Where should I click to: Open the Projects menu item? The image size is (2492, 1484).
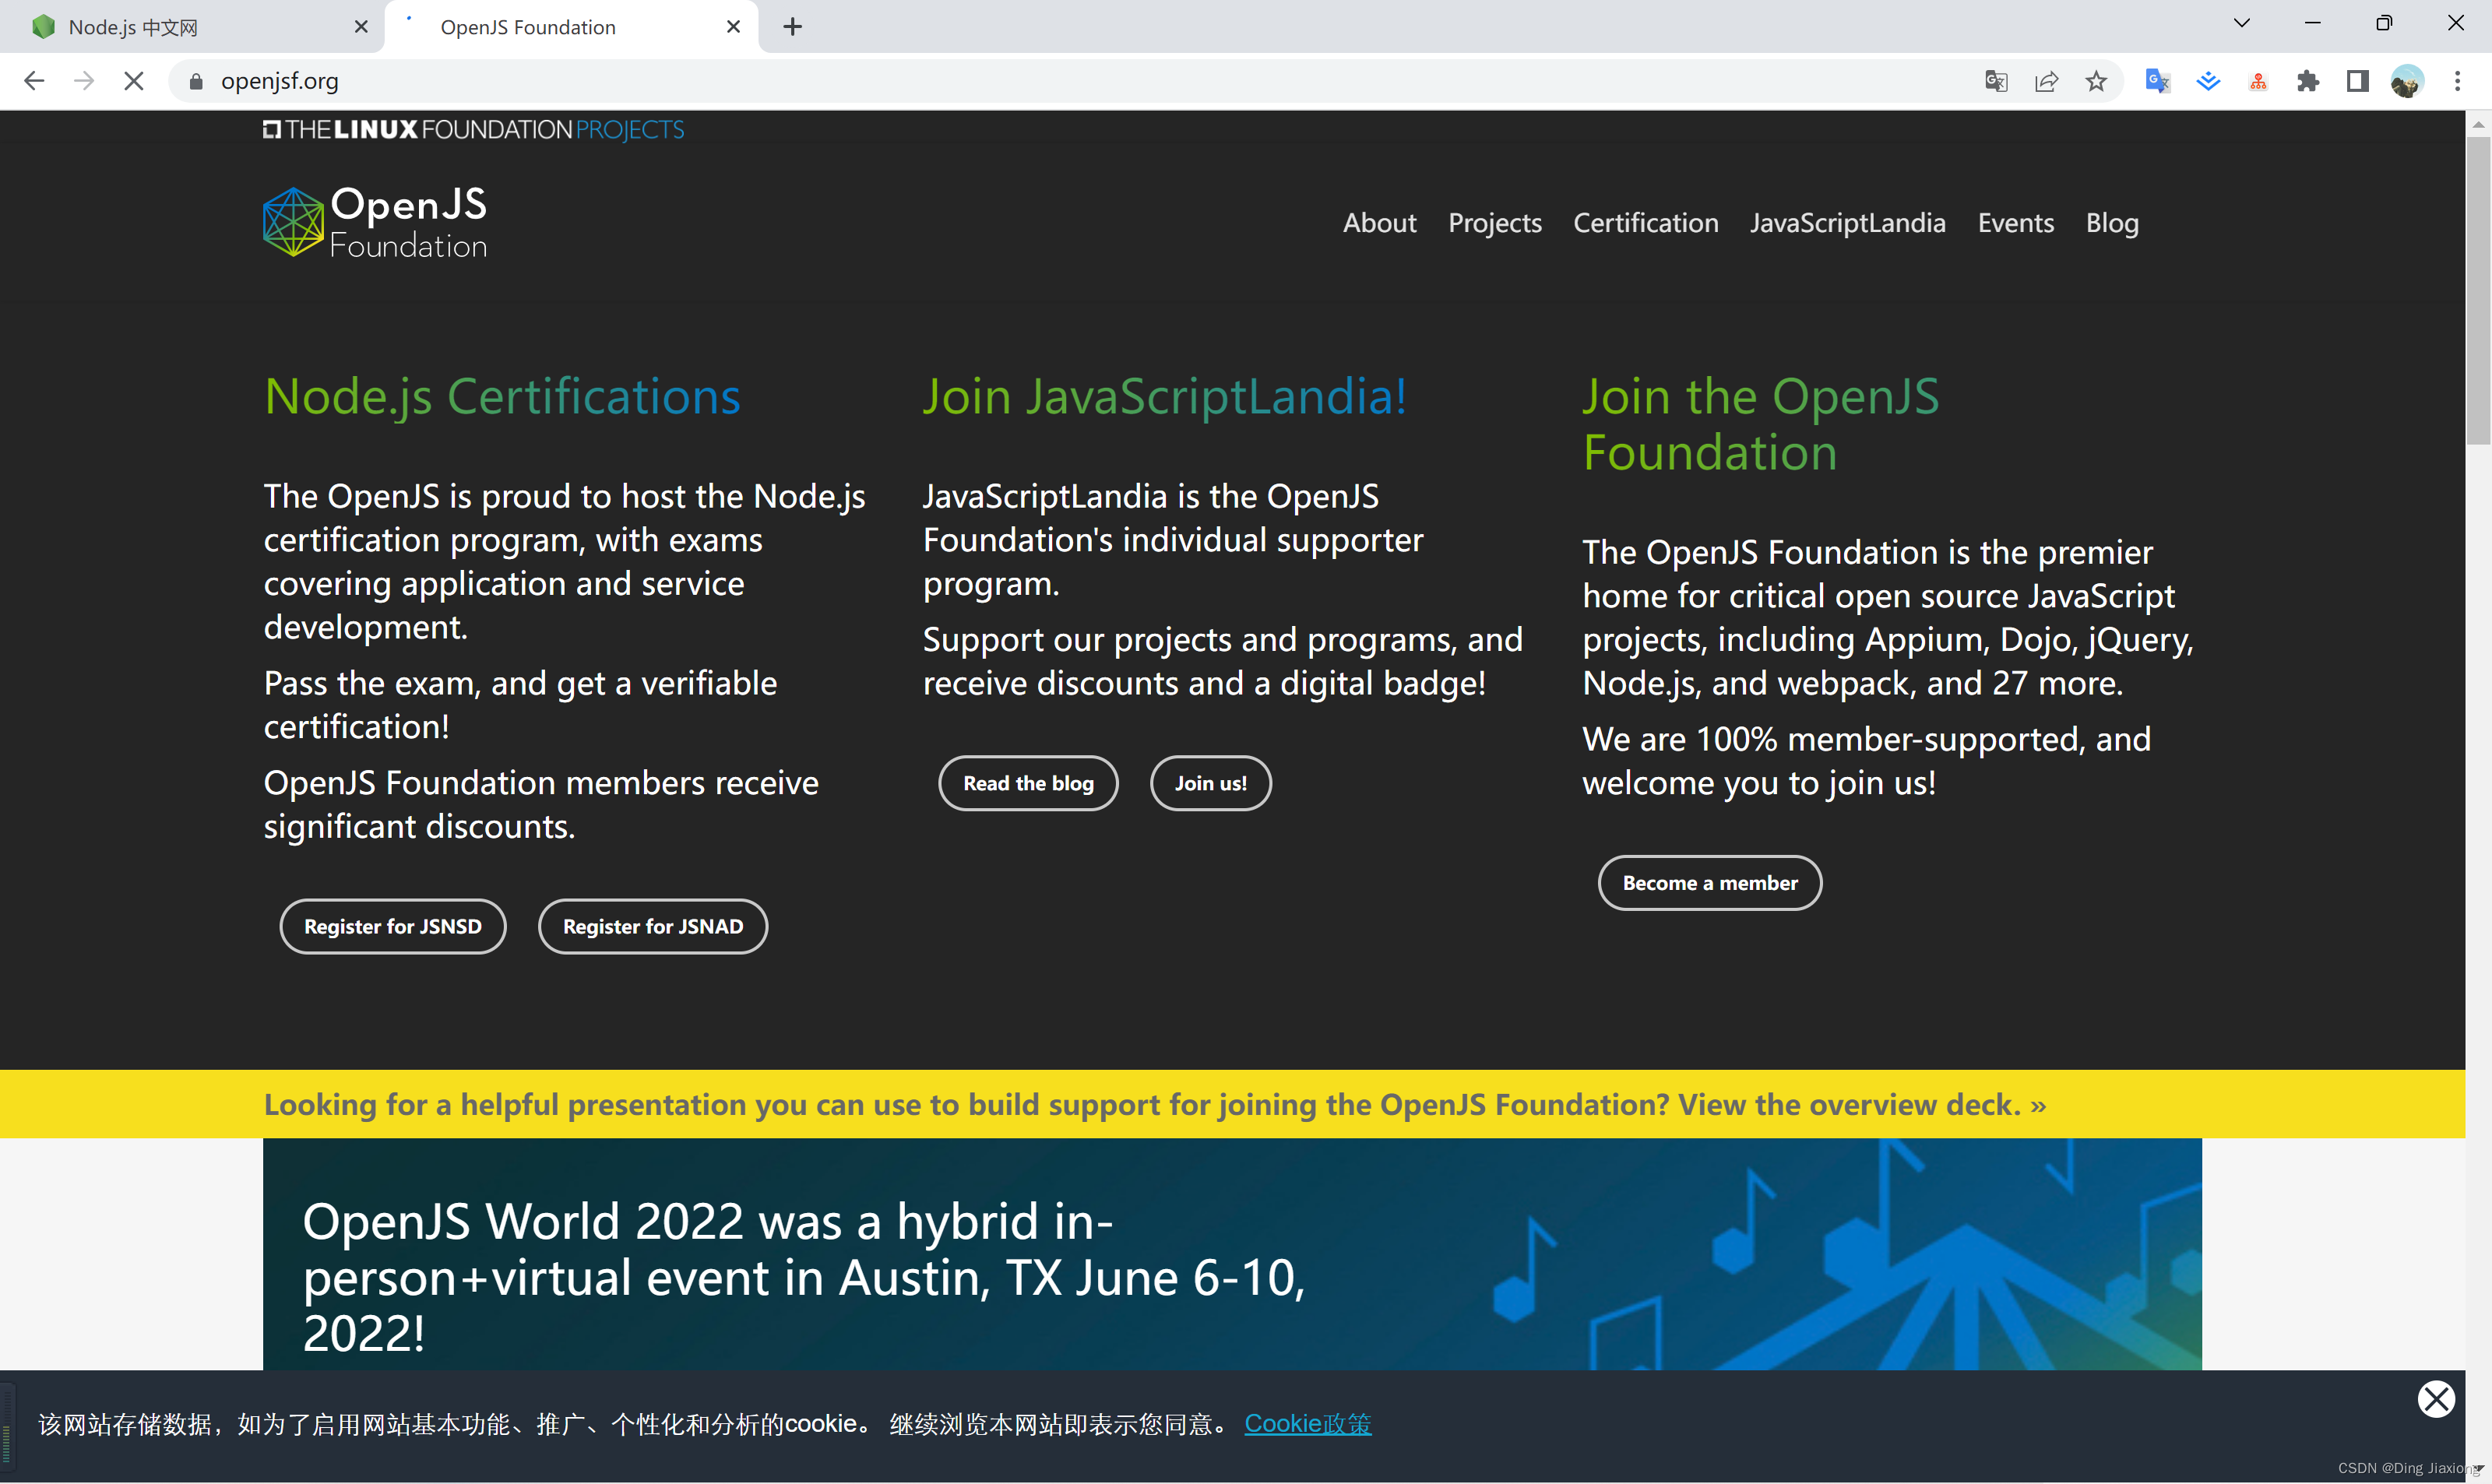[1494, 222]
